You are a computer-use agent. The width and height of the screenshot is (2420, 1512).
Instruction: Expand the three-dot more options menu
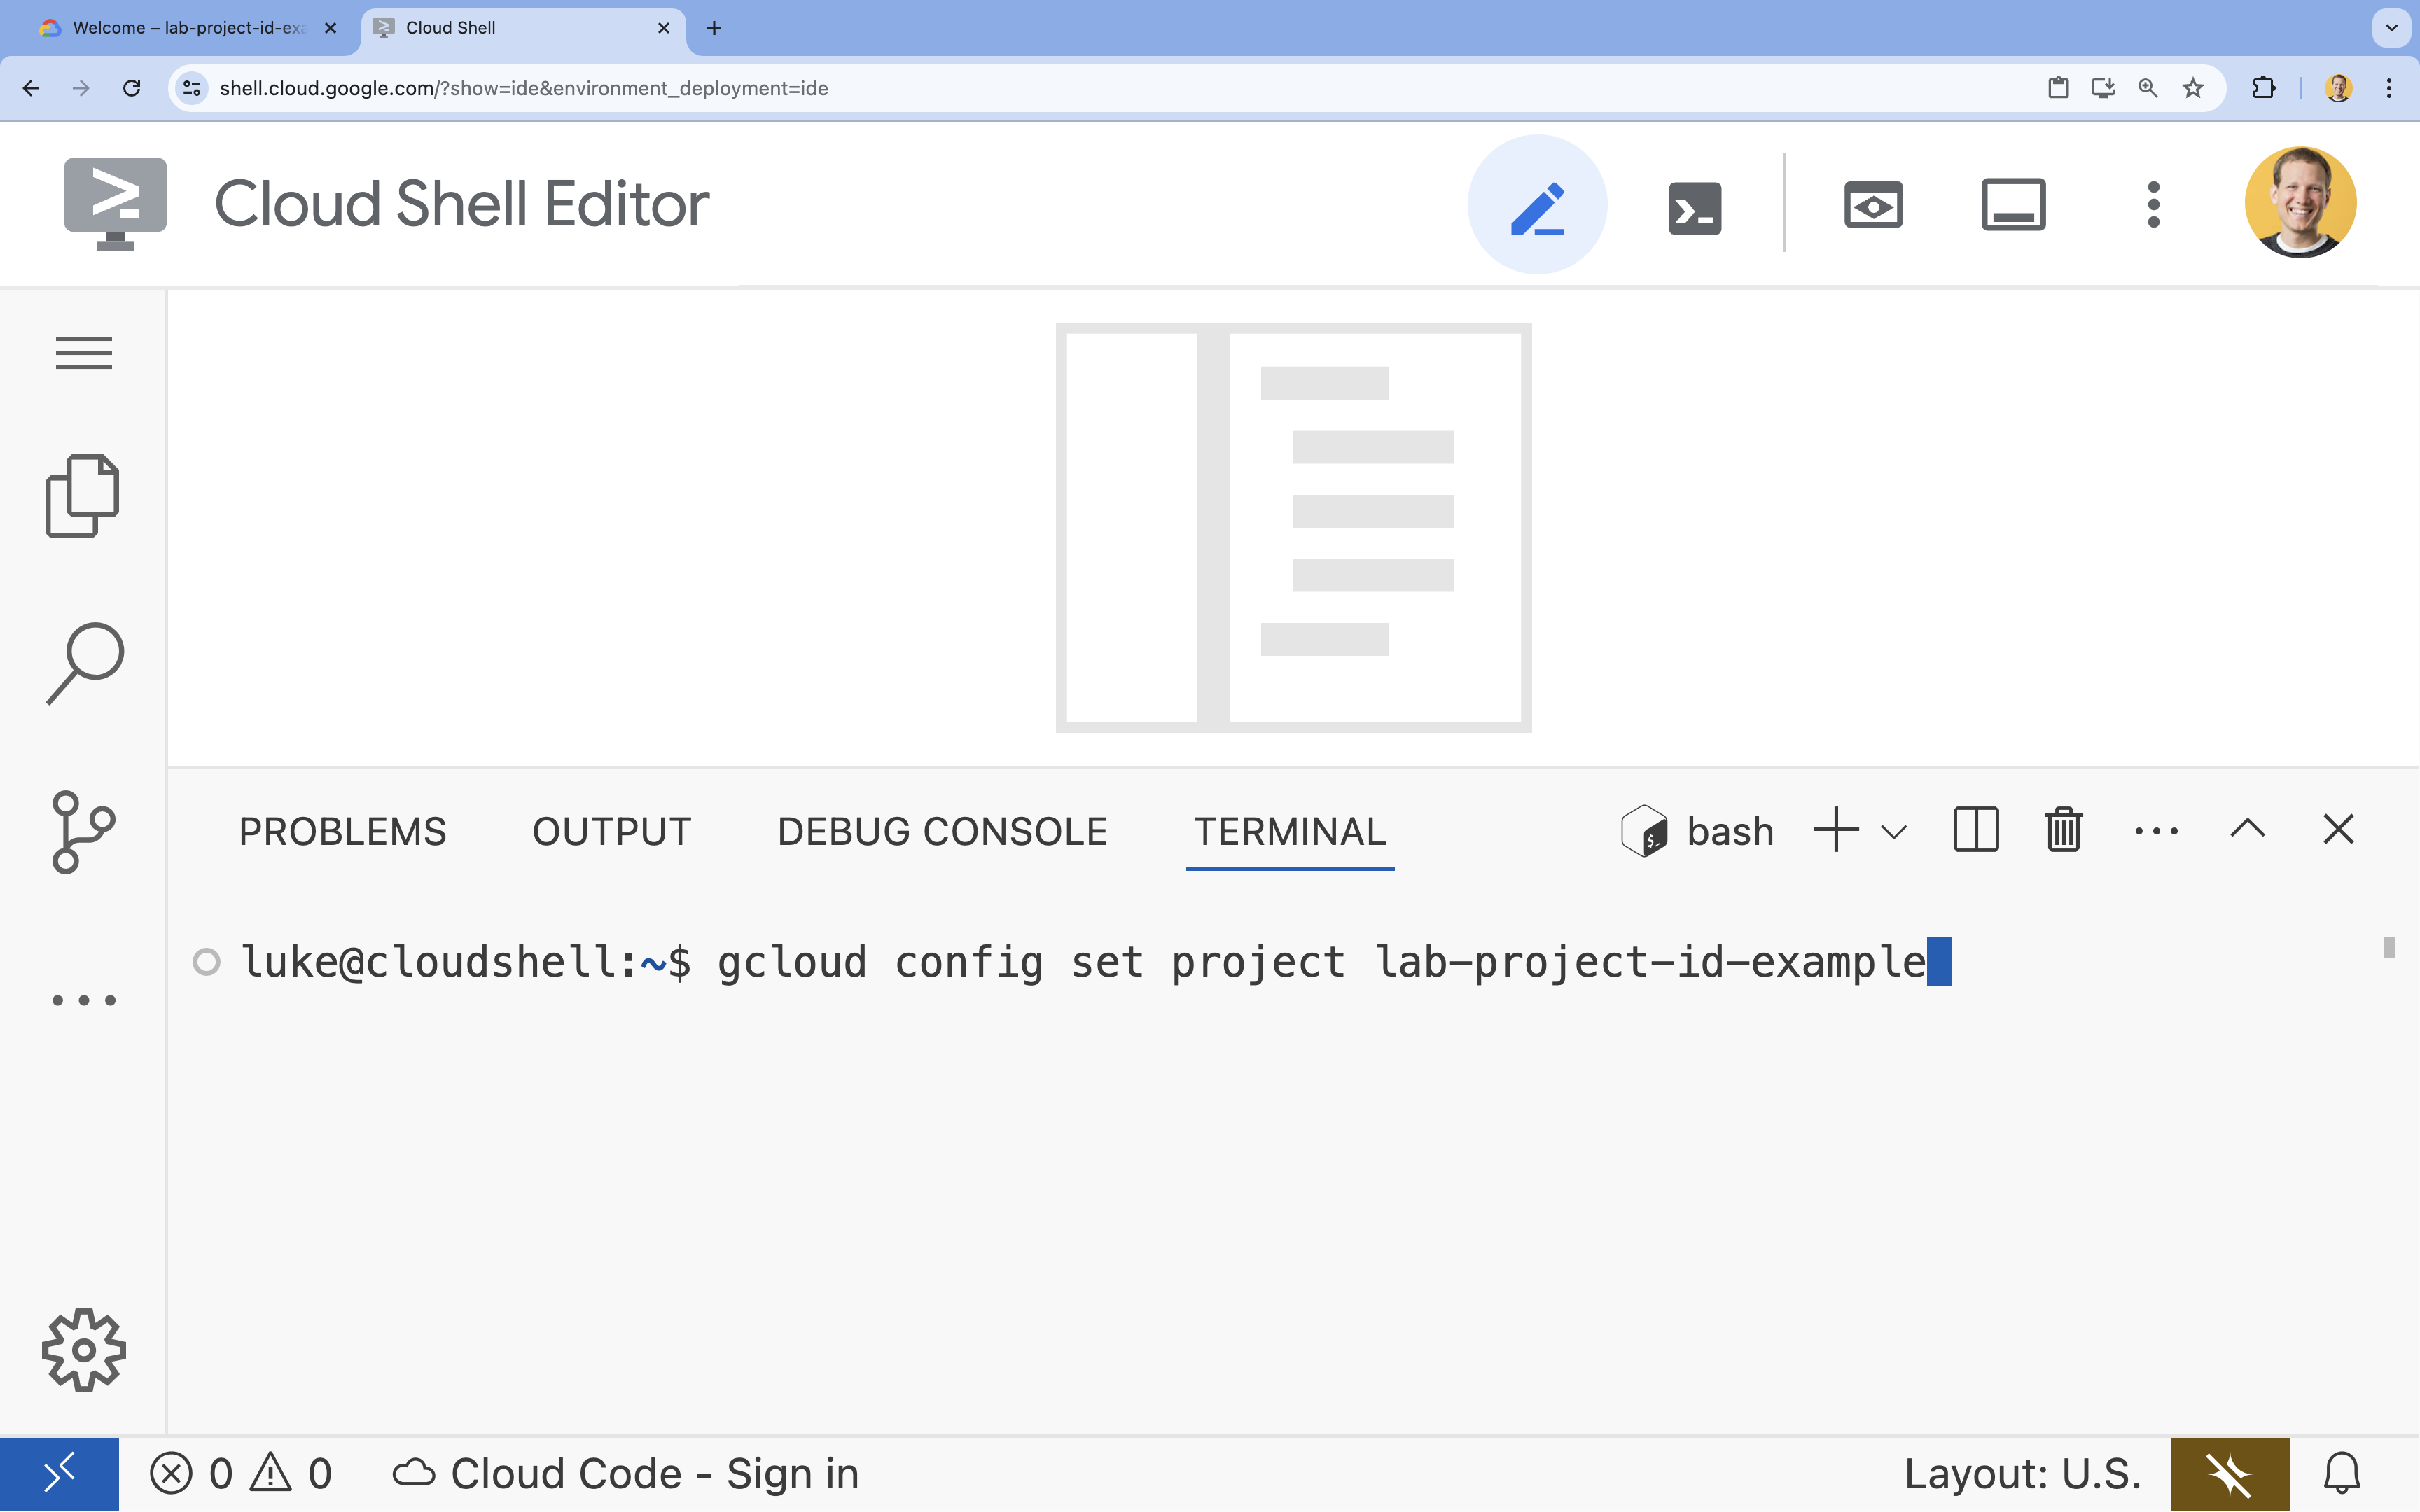(x=2155, y=829)
